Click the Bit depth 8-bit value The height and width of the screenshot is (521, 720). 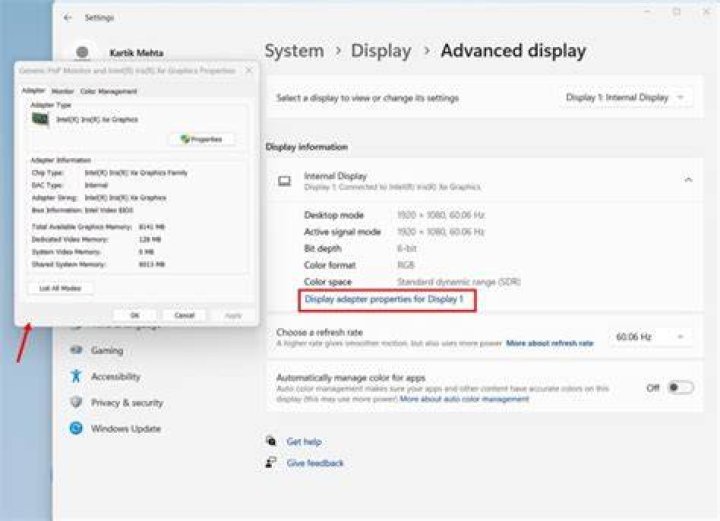click(407, 248)
